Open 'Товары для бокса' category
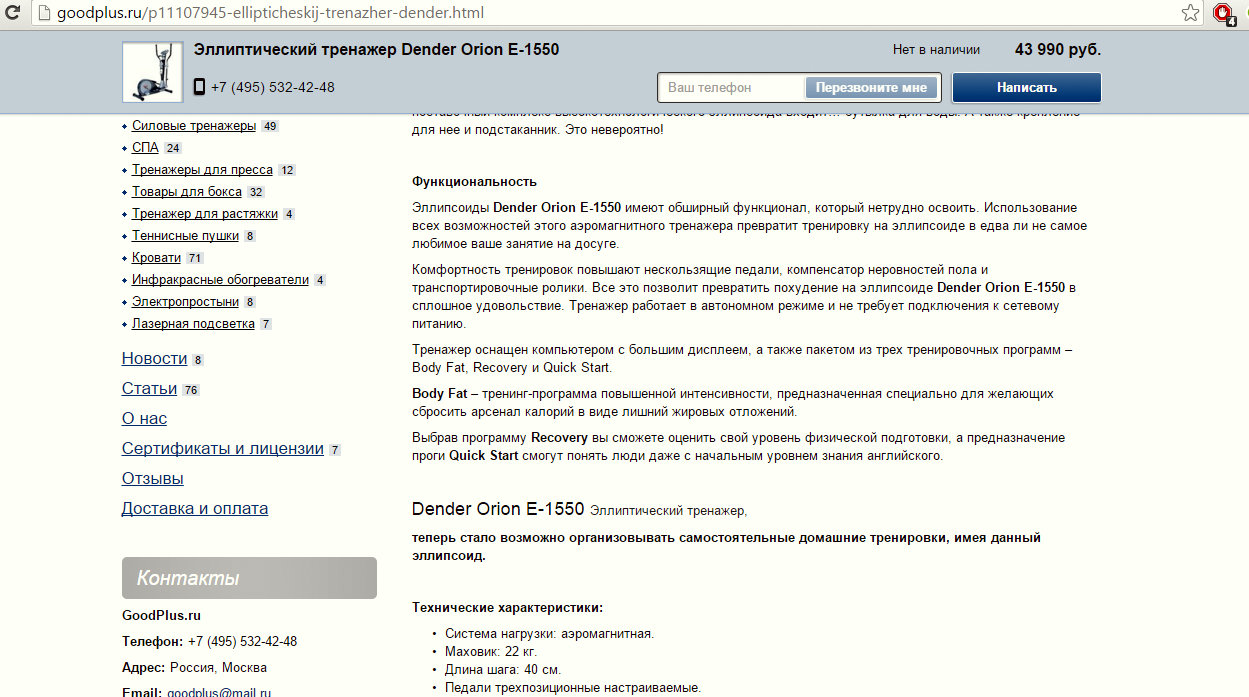 (187, 192)
